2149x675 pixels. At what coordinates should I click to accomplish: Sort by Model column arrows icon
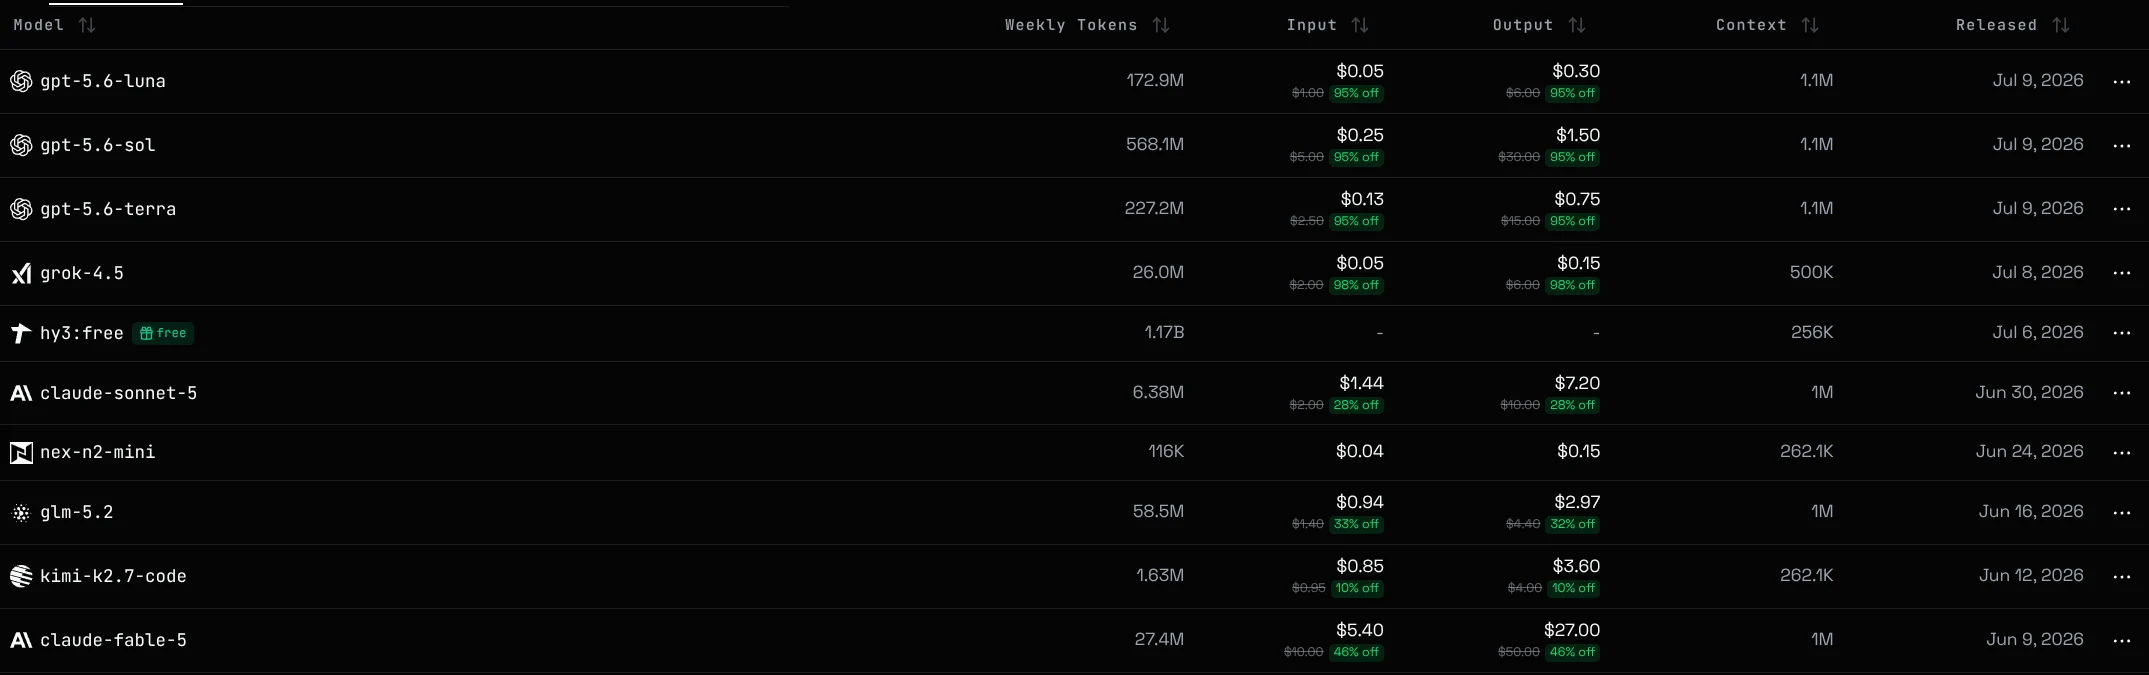click(87, 25)
